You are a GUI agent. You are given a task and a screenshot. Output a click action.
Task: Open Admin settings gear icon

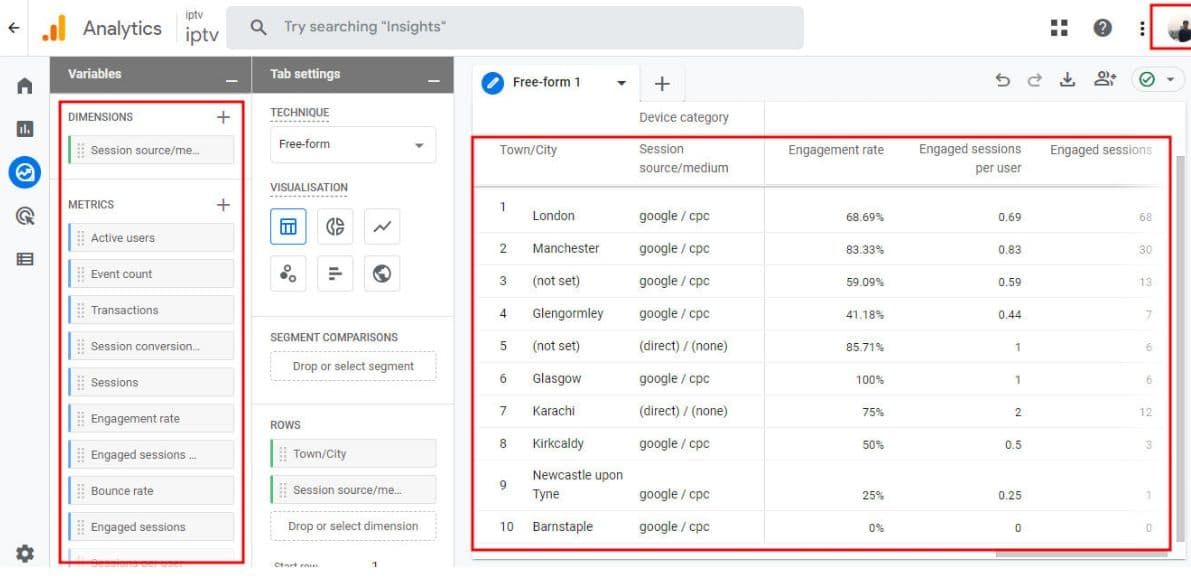pyautogui.click(x=24, y=553)
